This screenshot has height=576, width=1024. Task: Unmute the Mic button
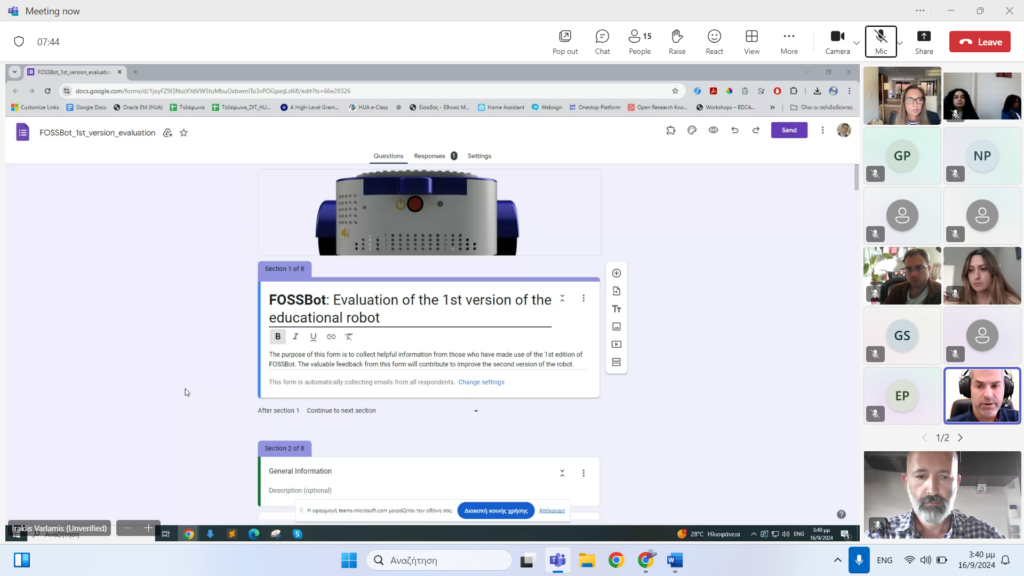click(881, 42)
